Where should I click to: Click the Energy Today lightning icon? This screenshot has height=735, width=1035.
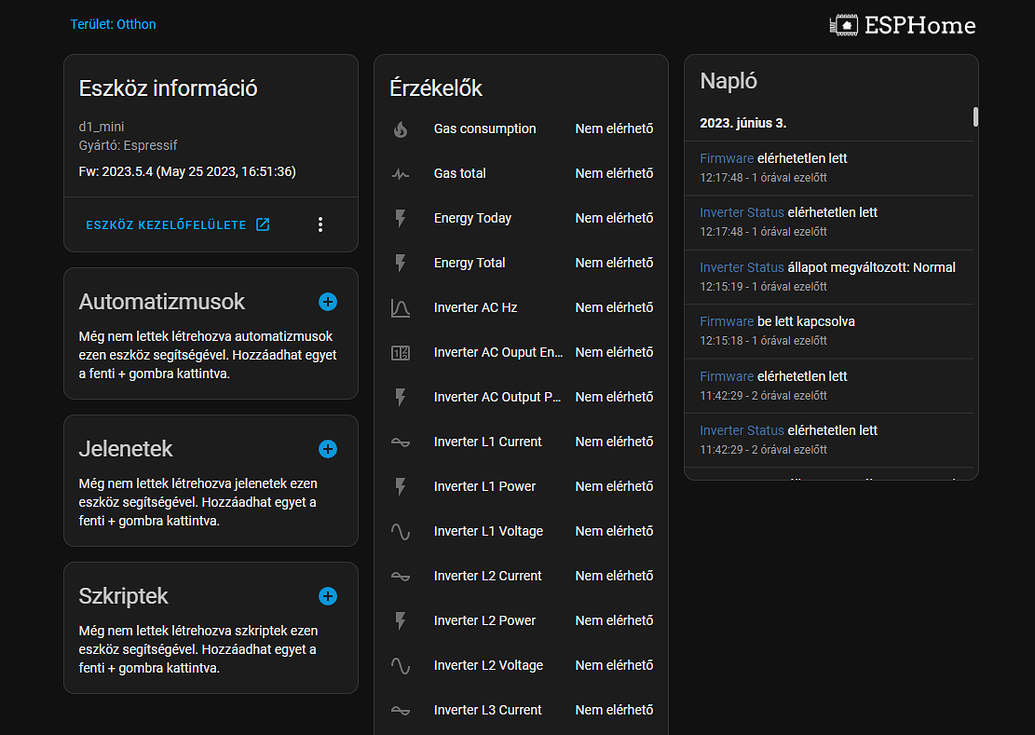pos(400,218)
